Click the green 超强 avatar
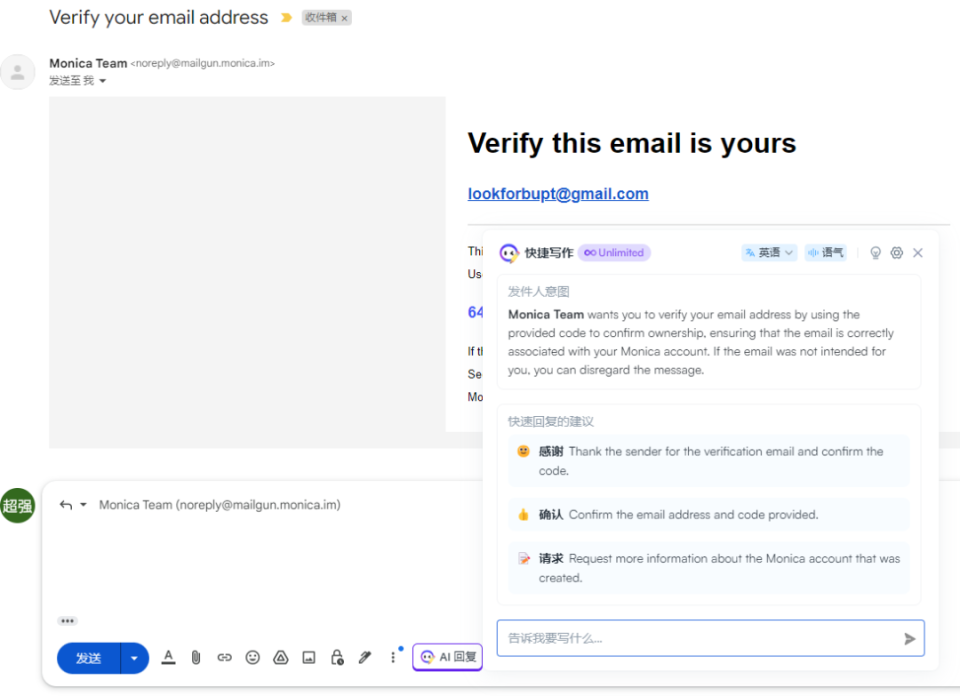Viewport: 960px width, 696px height. [18, 506]
